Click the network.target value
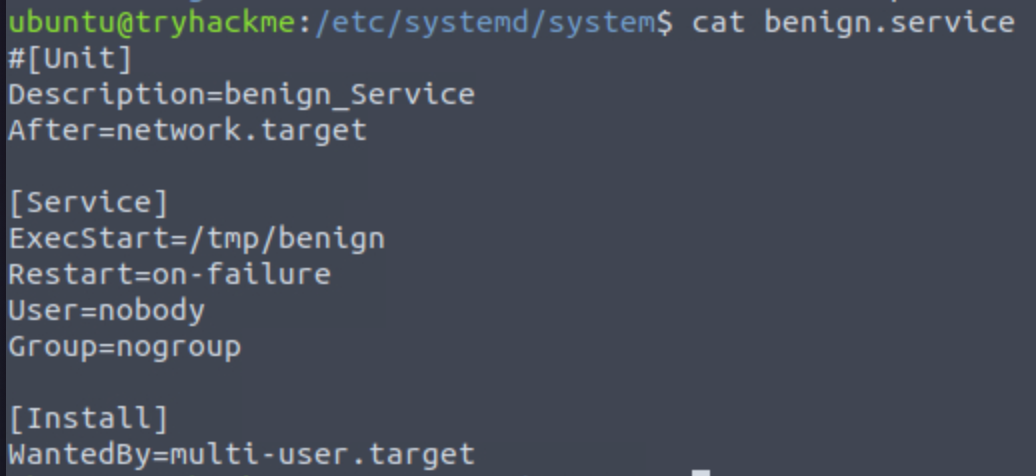The width and height of the screenshot is (1036, 476). [241, 130]
